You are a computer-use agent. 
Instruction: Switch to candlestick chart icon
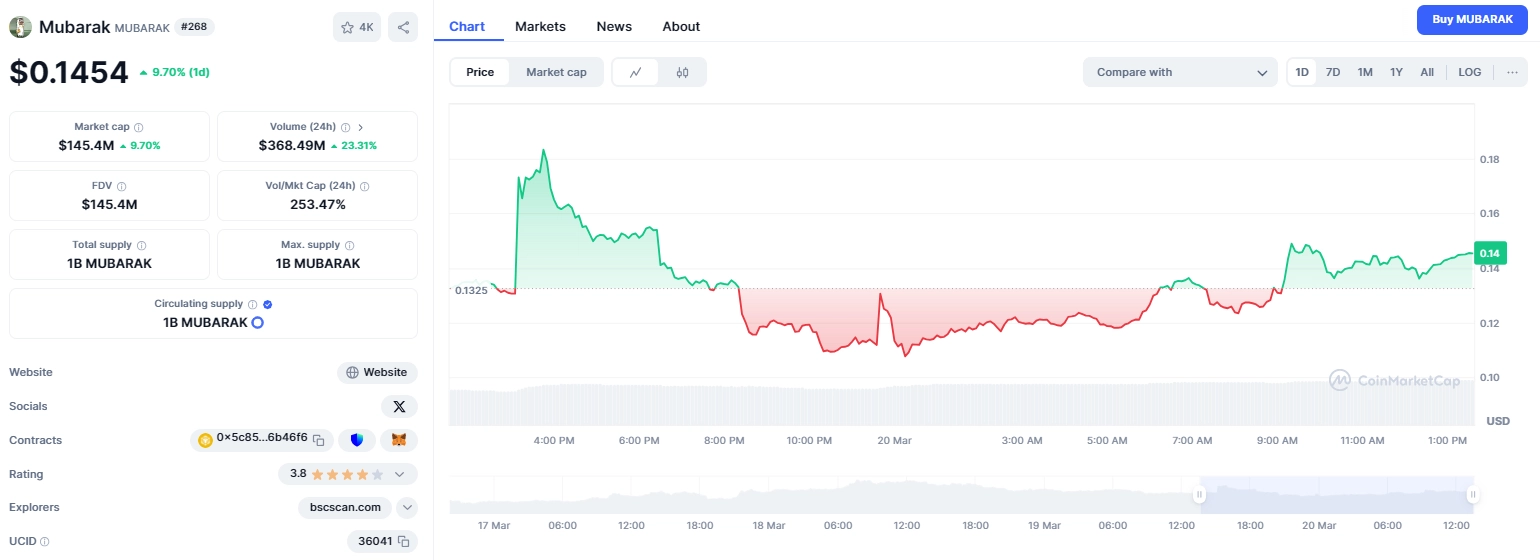[682, 72]
